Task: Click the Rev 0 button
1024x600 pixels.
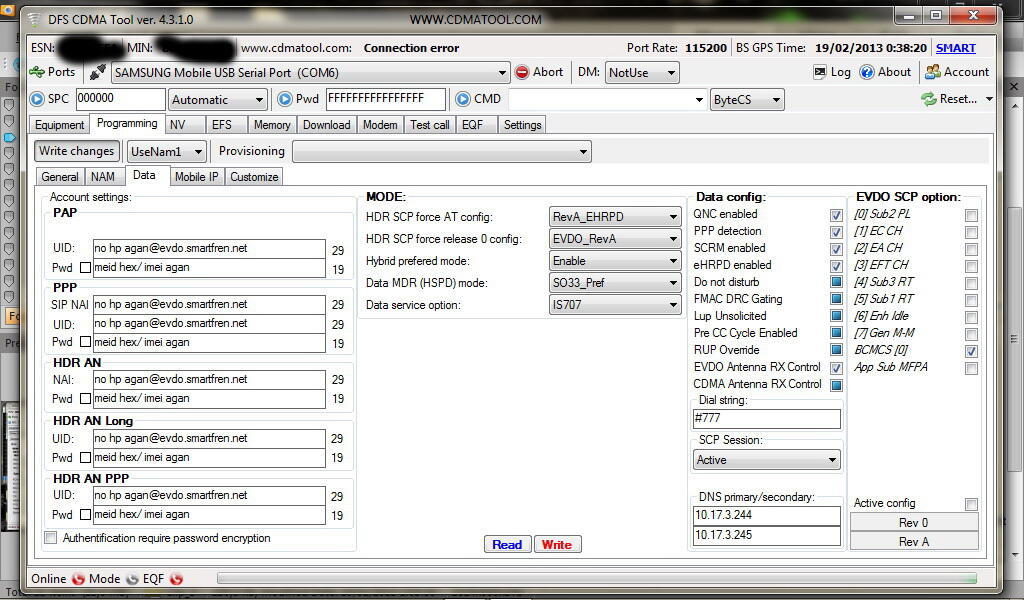Action: [x=914, y=522]
